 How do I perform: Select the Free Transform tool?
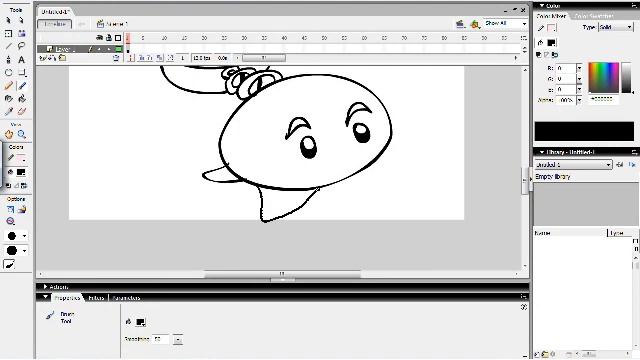tap(9, 33)
